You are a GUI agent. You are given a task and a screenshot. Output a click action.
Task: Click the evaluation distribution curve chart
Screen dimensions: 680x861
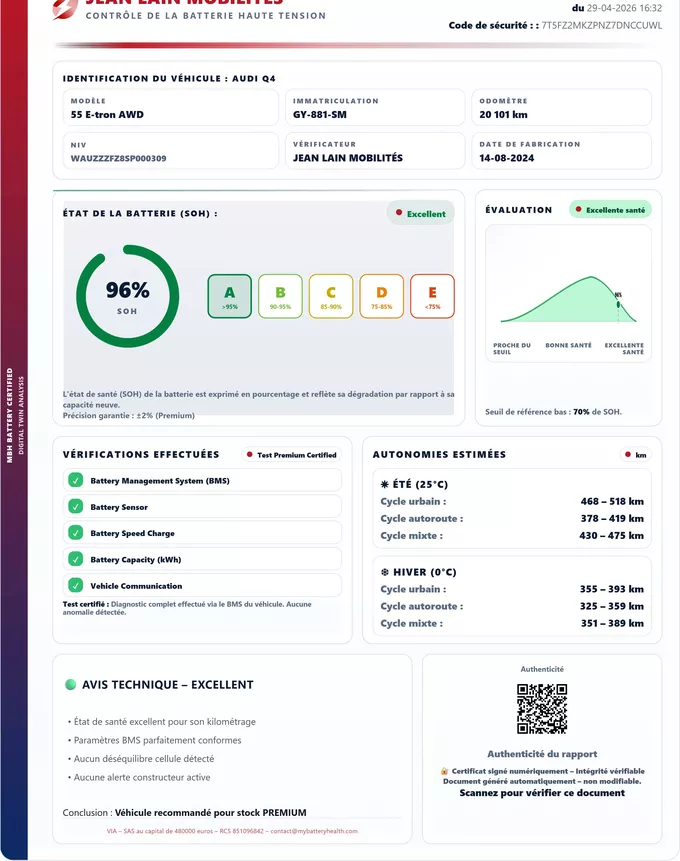(568, 299)
